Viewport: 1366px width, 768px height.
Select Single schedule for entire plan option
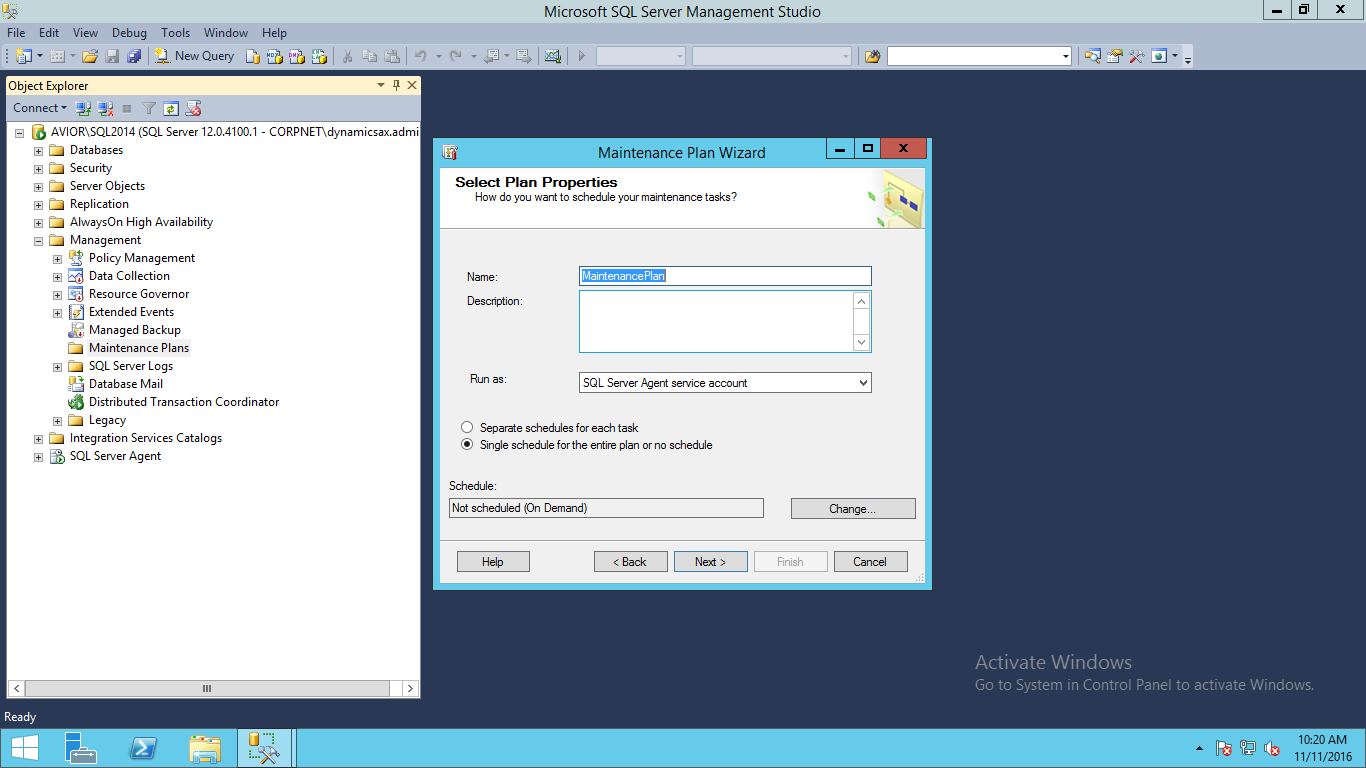(x=467, y=445)
